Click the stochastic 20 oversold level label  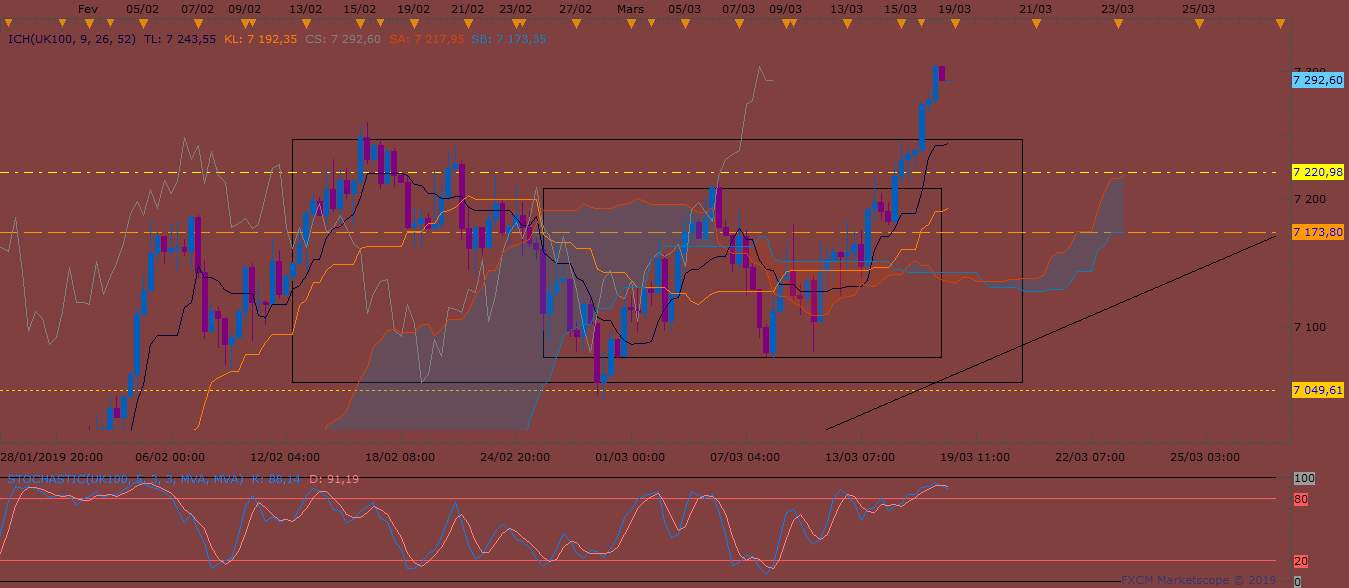pyautogui.click(x=1300, y=561)
